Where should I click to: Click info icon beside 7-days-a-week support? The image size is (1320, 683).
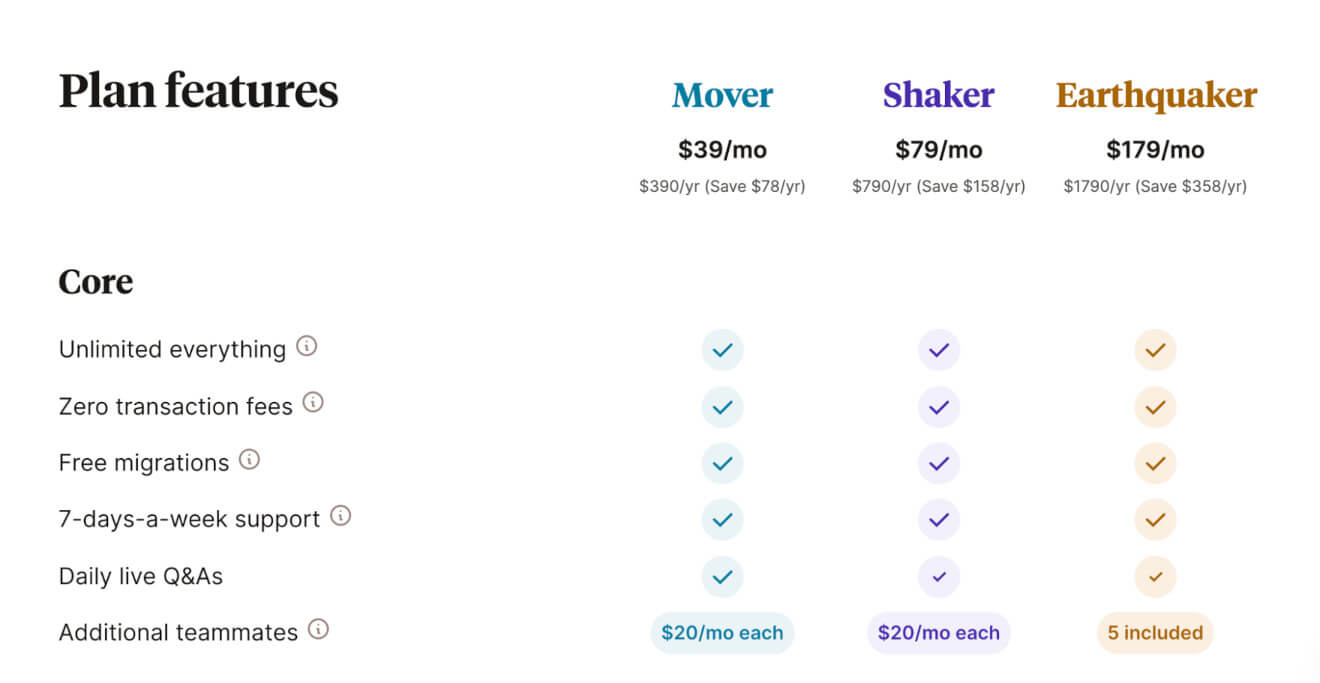341,516
